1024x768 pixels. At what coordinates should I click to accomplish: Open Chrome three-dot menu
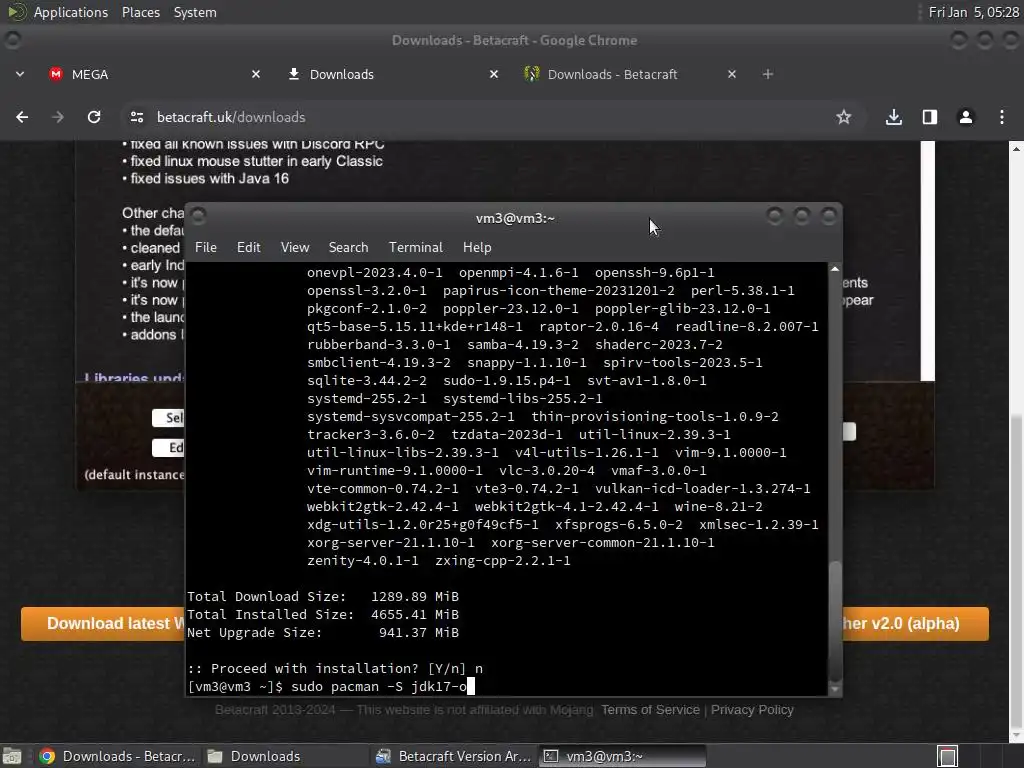point(1002,117)
